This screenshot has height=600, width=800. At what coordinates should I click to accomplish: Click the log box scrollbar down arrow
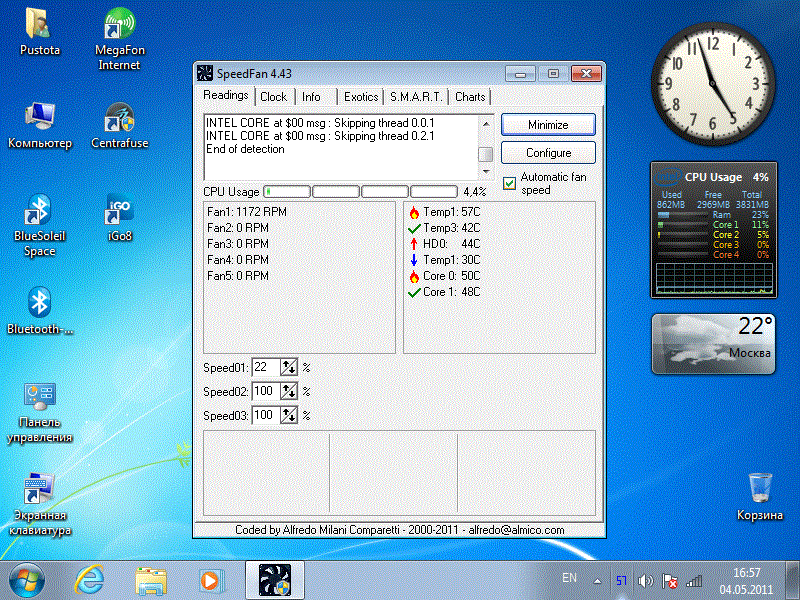(x=485, y=172)
